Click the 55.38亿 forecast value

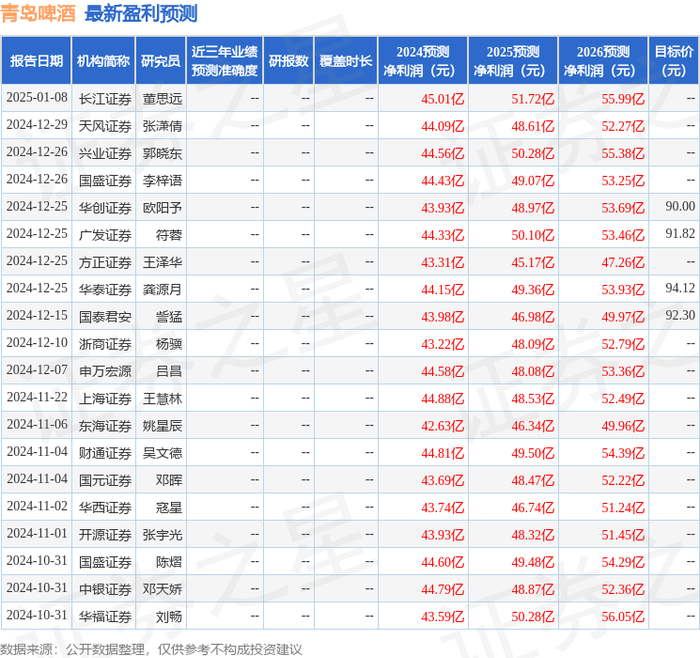pyautogui.click(x=623, y=153)
